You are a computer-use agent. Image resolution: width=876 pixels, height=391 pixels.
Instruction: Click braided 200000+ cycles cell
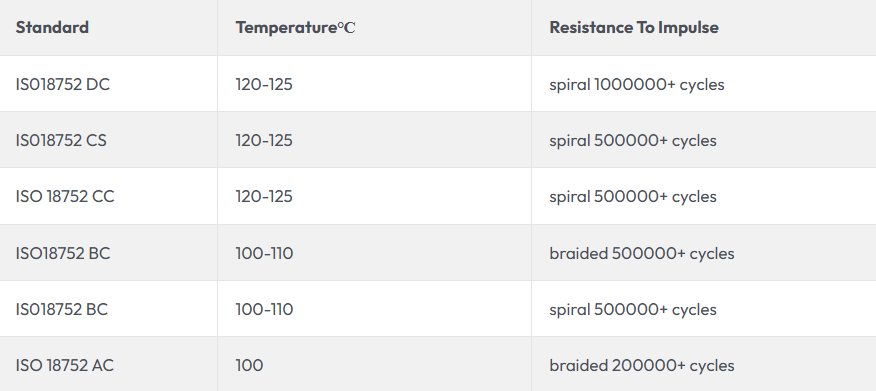point(642,365)
